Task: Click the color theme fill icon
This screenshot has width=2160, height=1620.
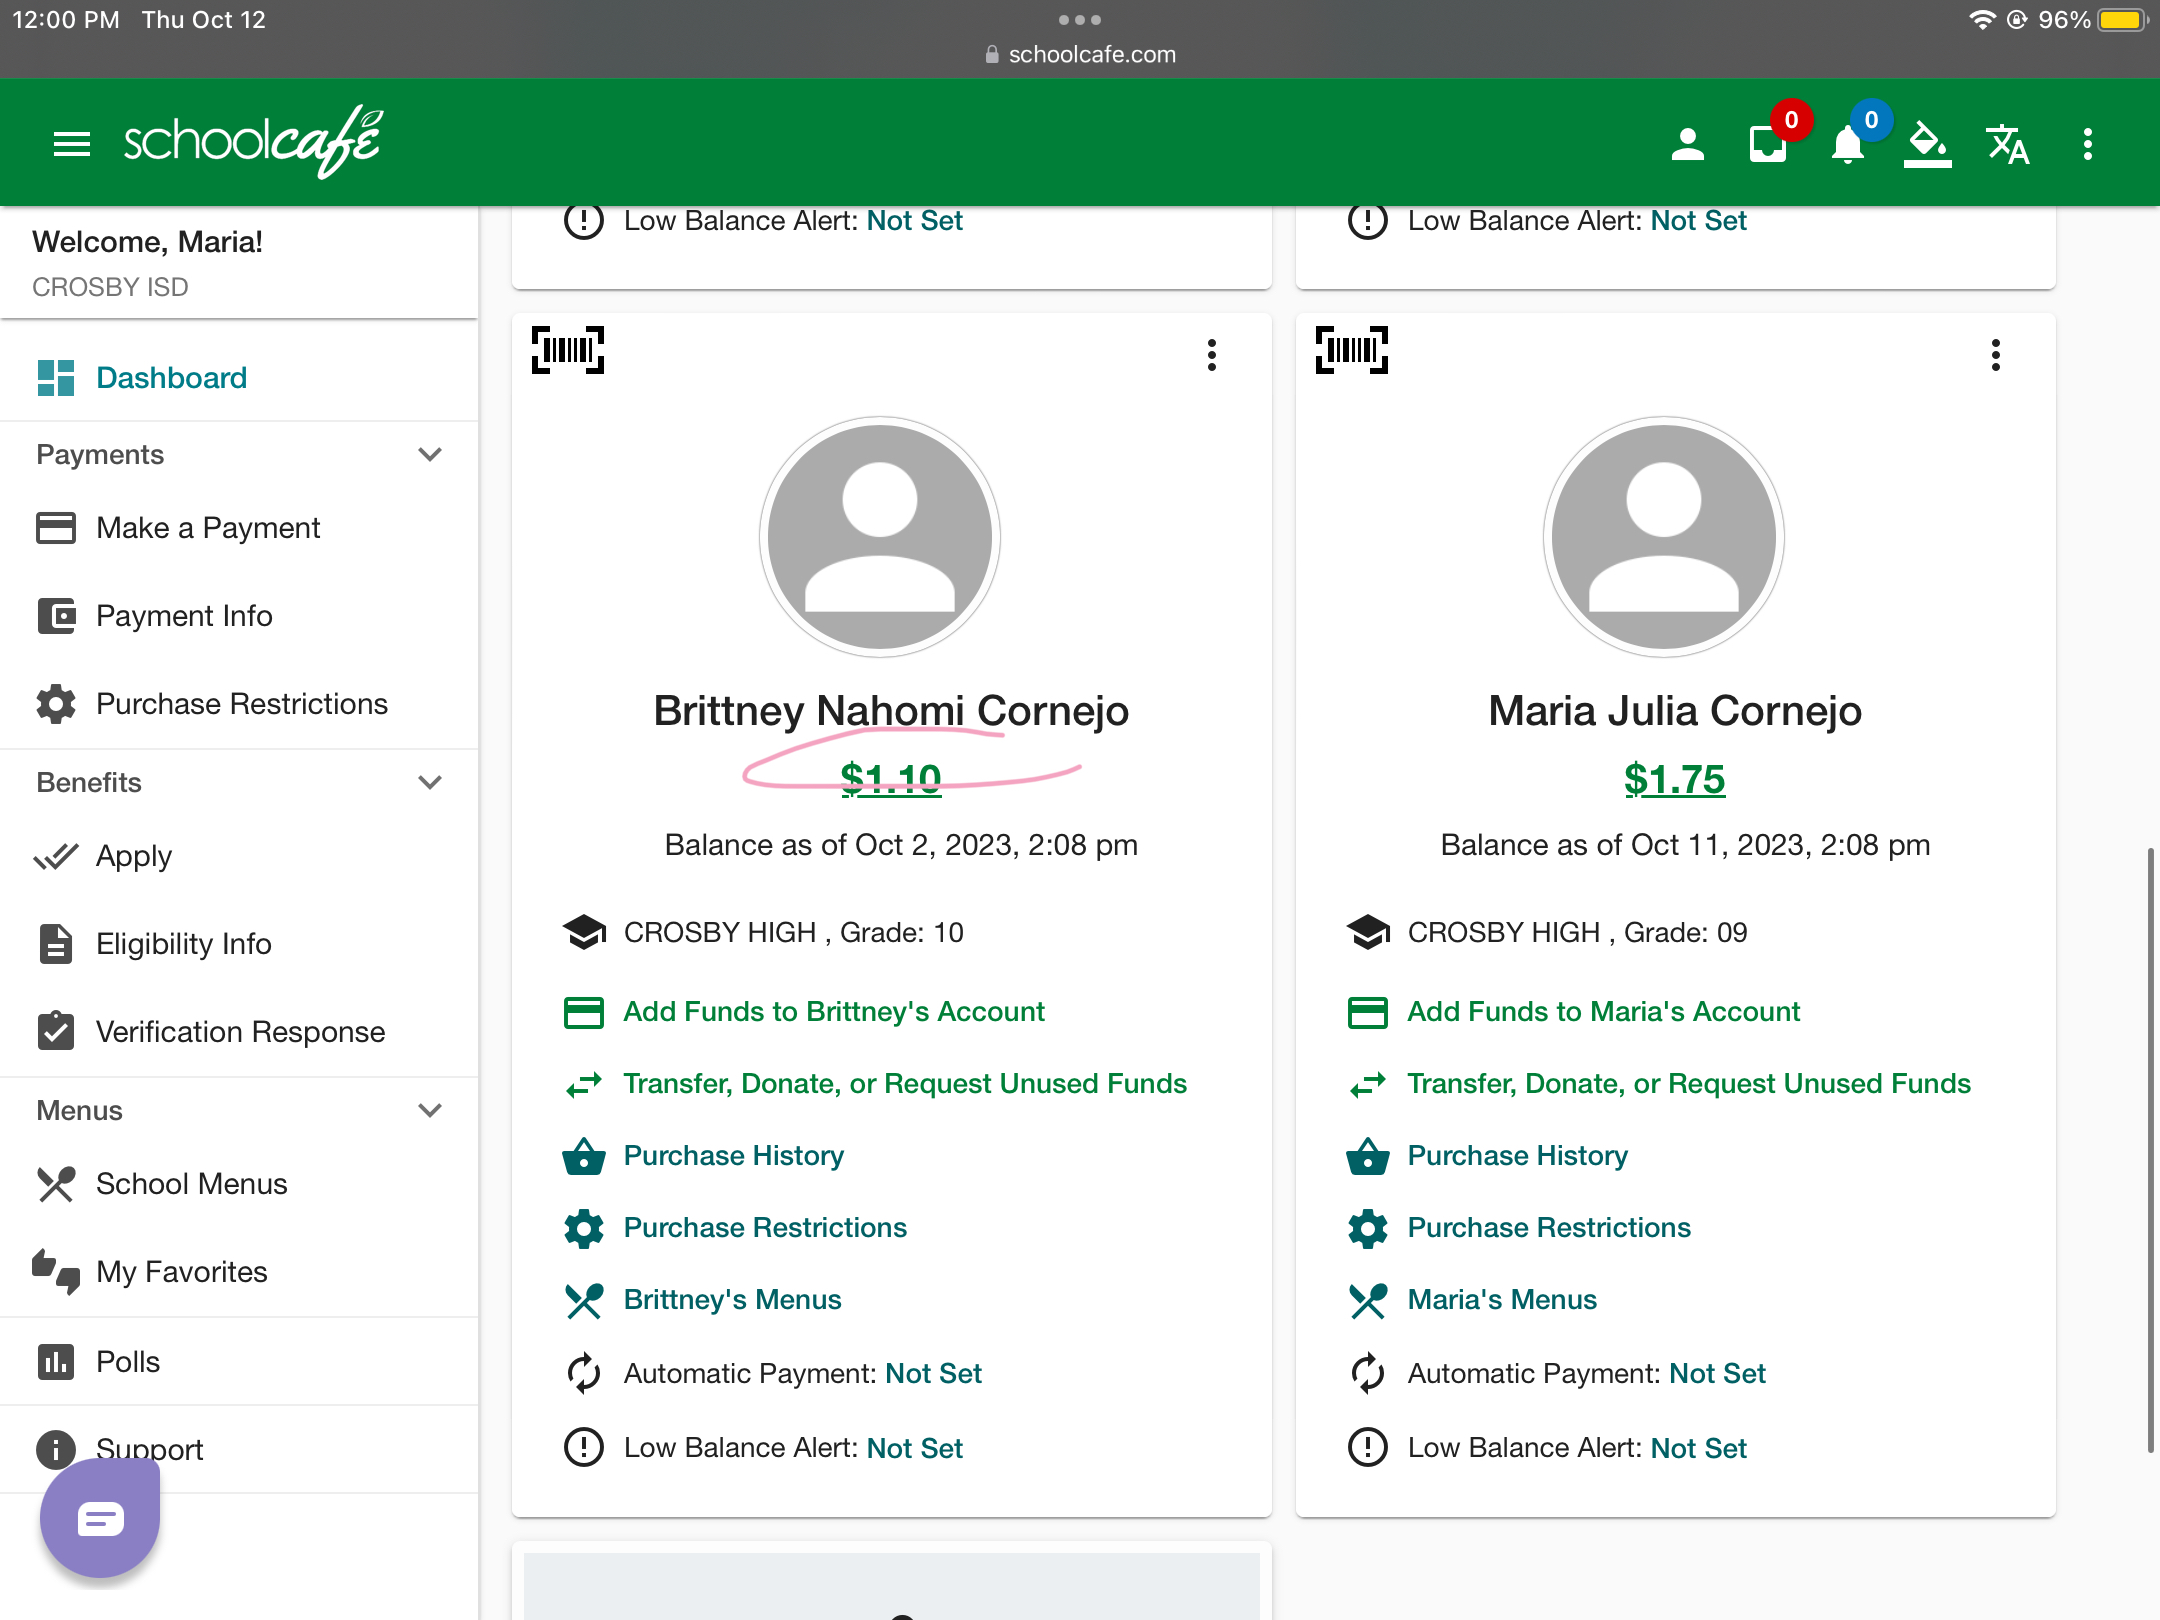Action: [x=1927, y=144]
